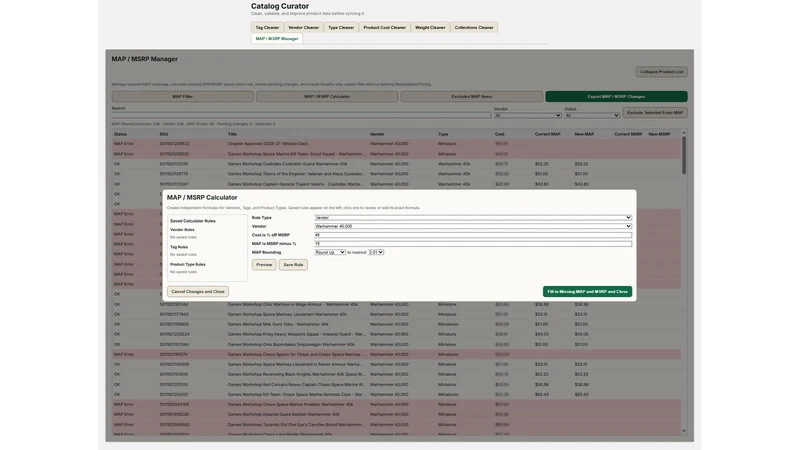The image size is (800, 450).
Task: Select the Chaos Spawn row
Action: pos(396,355)
